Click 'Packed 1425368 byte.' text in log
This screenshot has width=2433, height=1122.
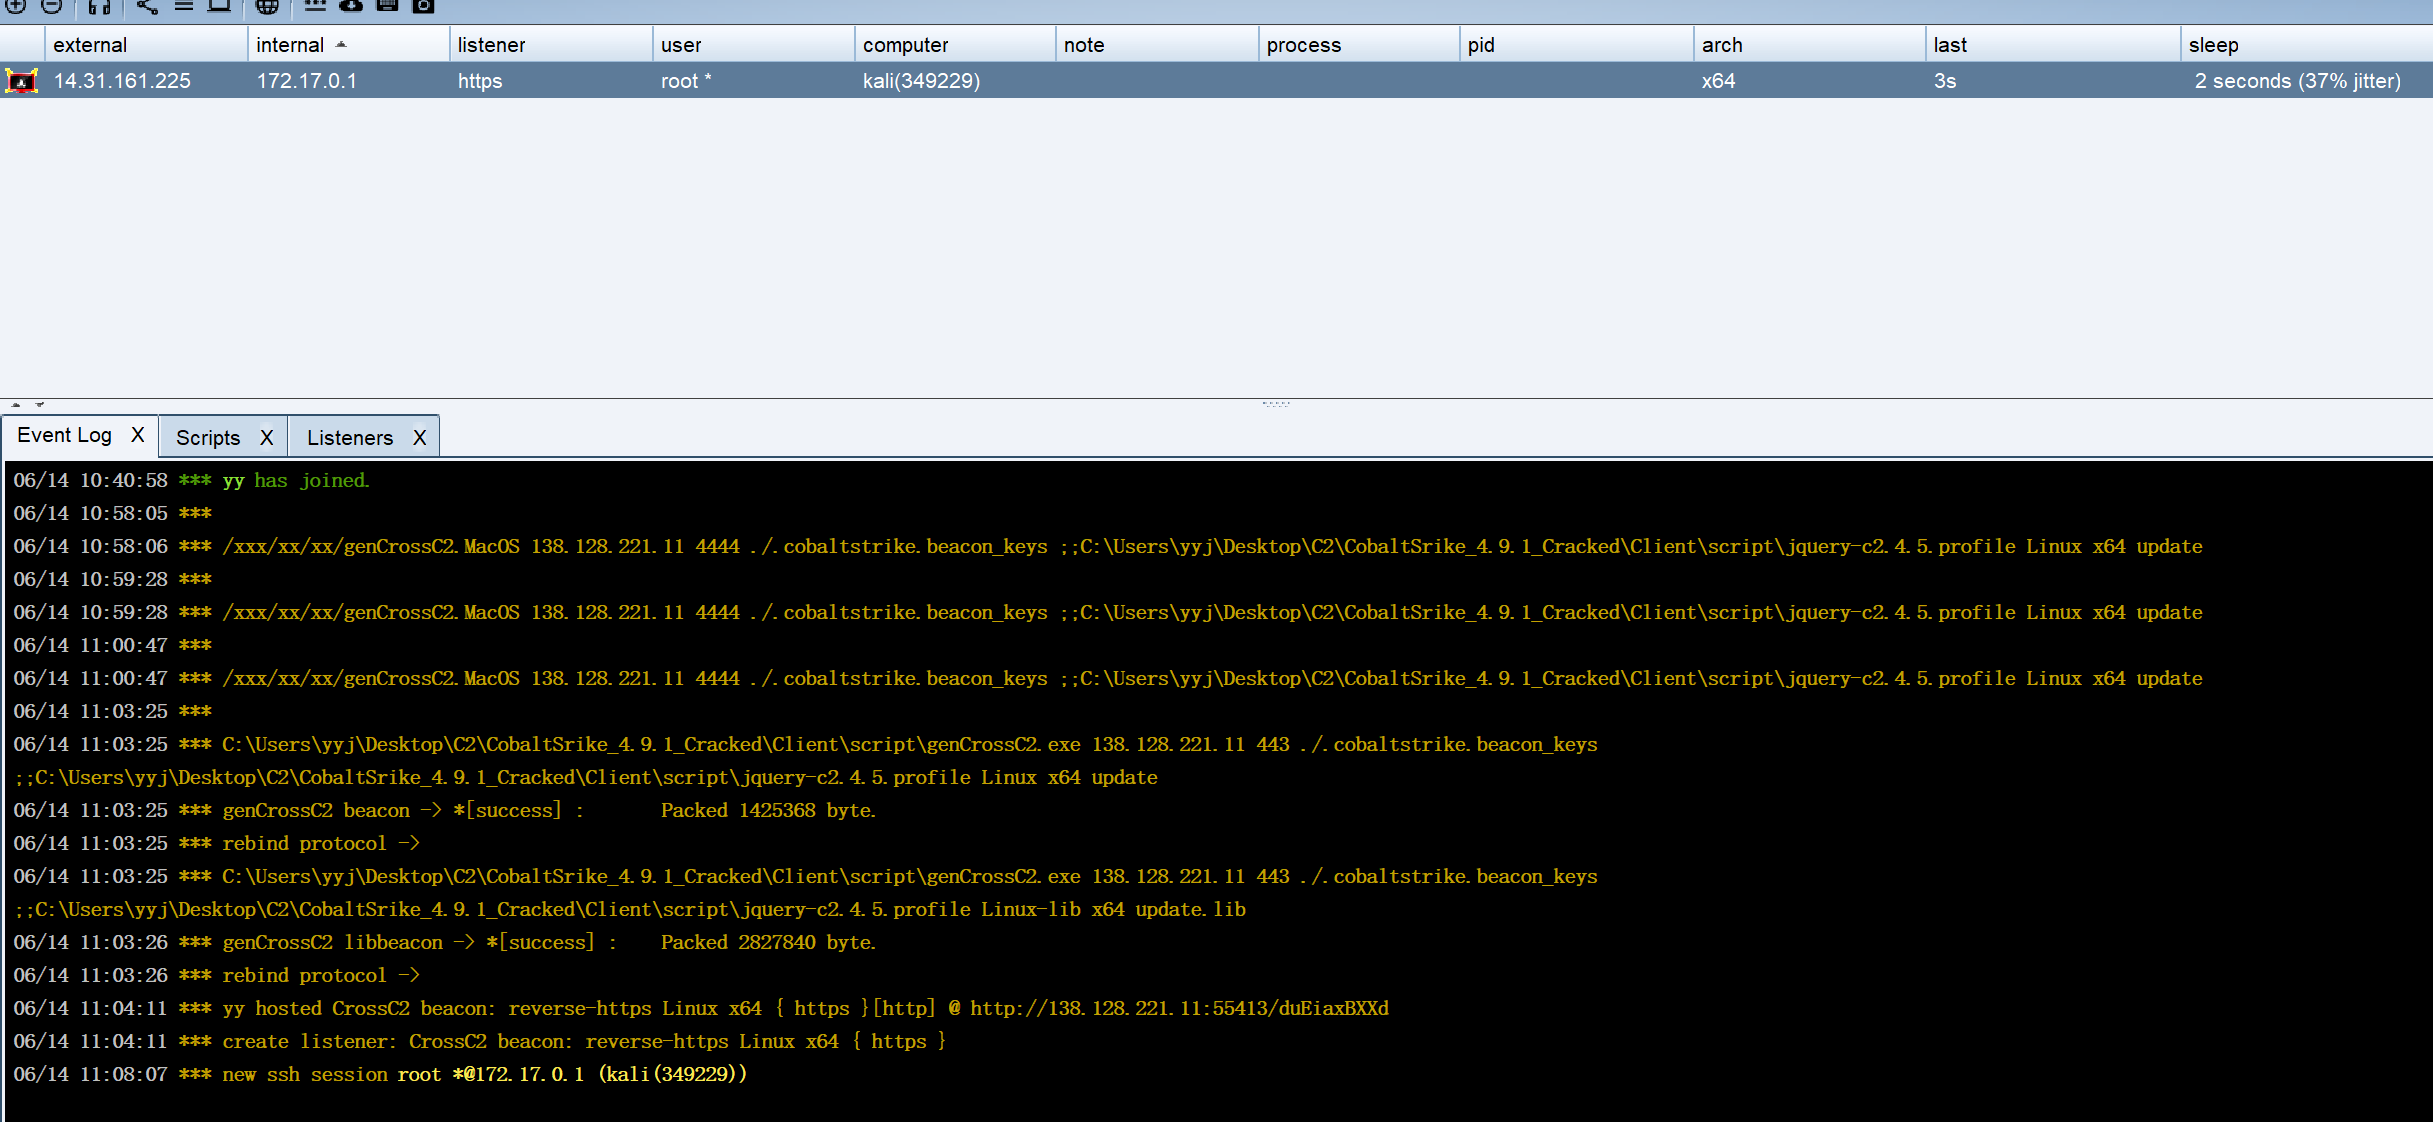[x=768, y=811]
